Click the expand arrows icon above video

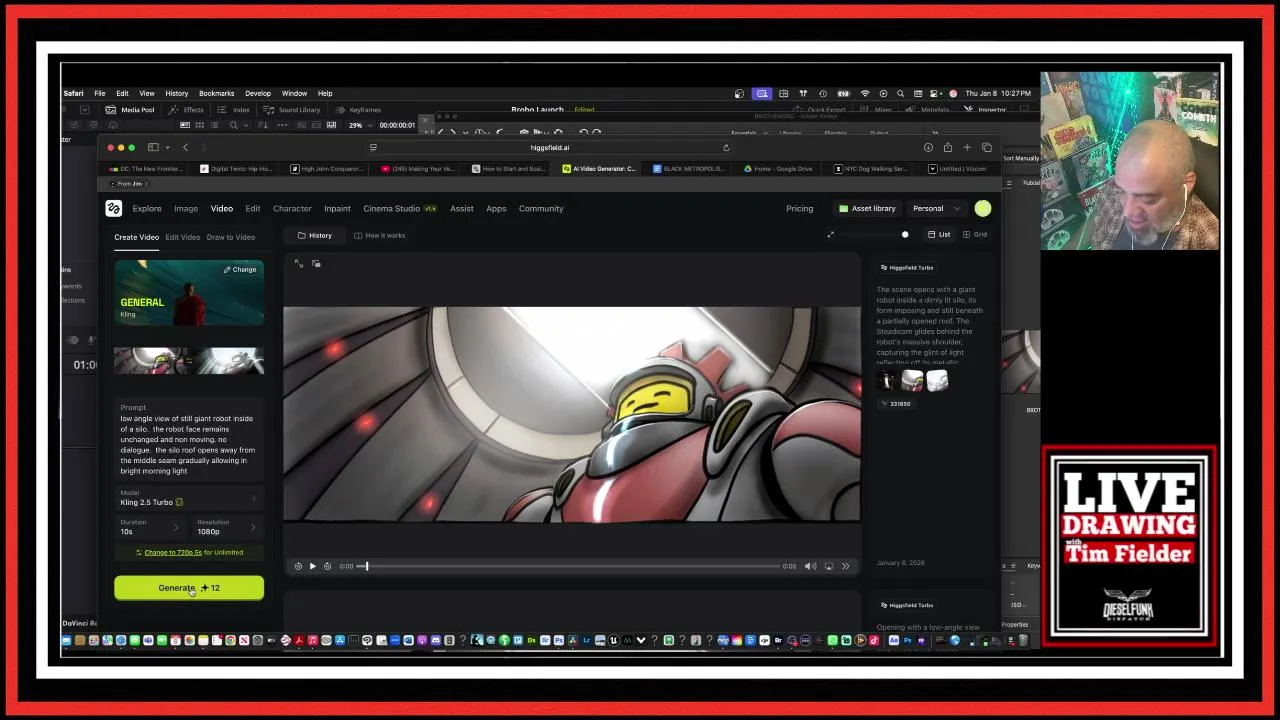[x=299, y=263]
